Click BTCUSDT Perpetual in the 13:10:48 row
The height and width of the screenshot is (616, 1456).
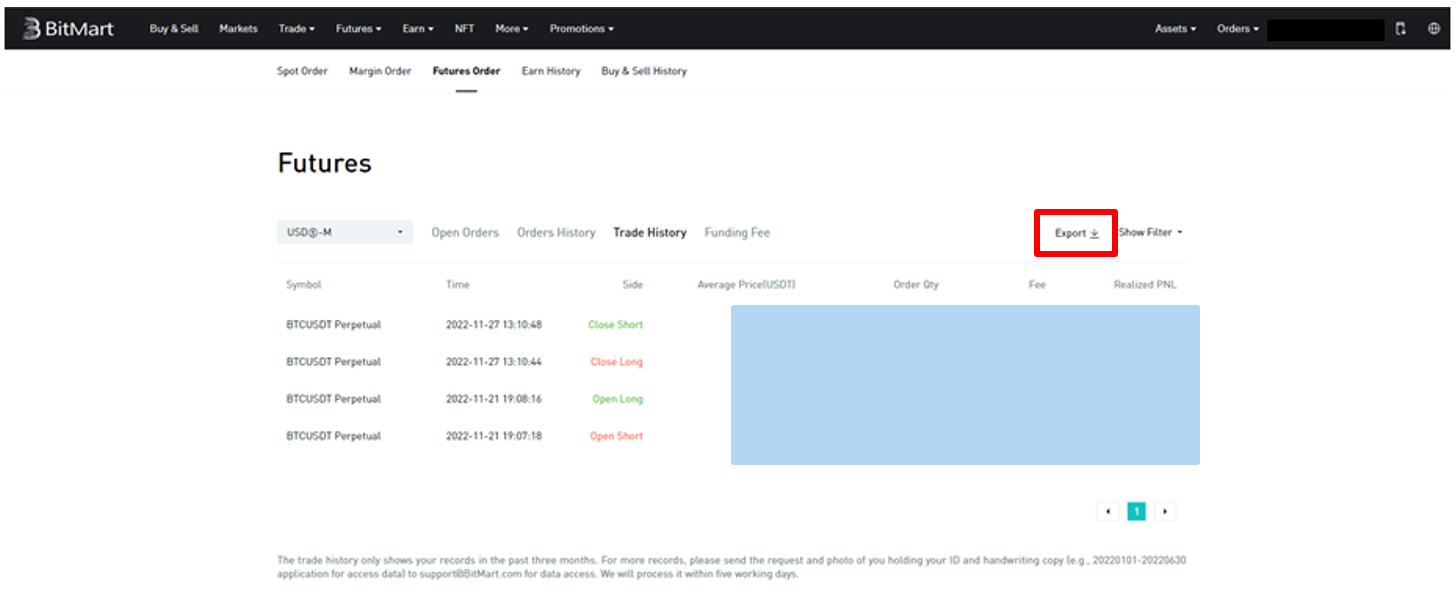(333, 325)
